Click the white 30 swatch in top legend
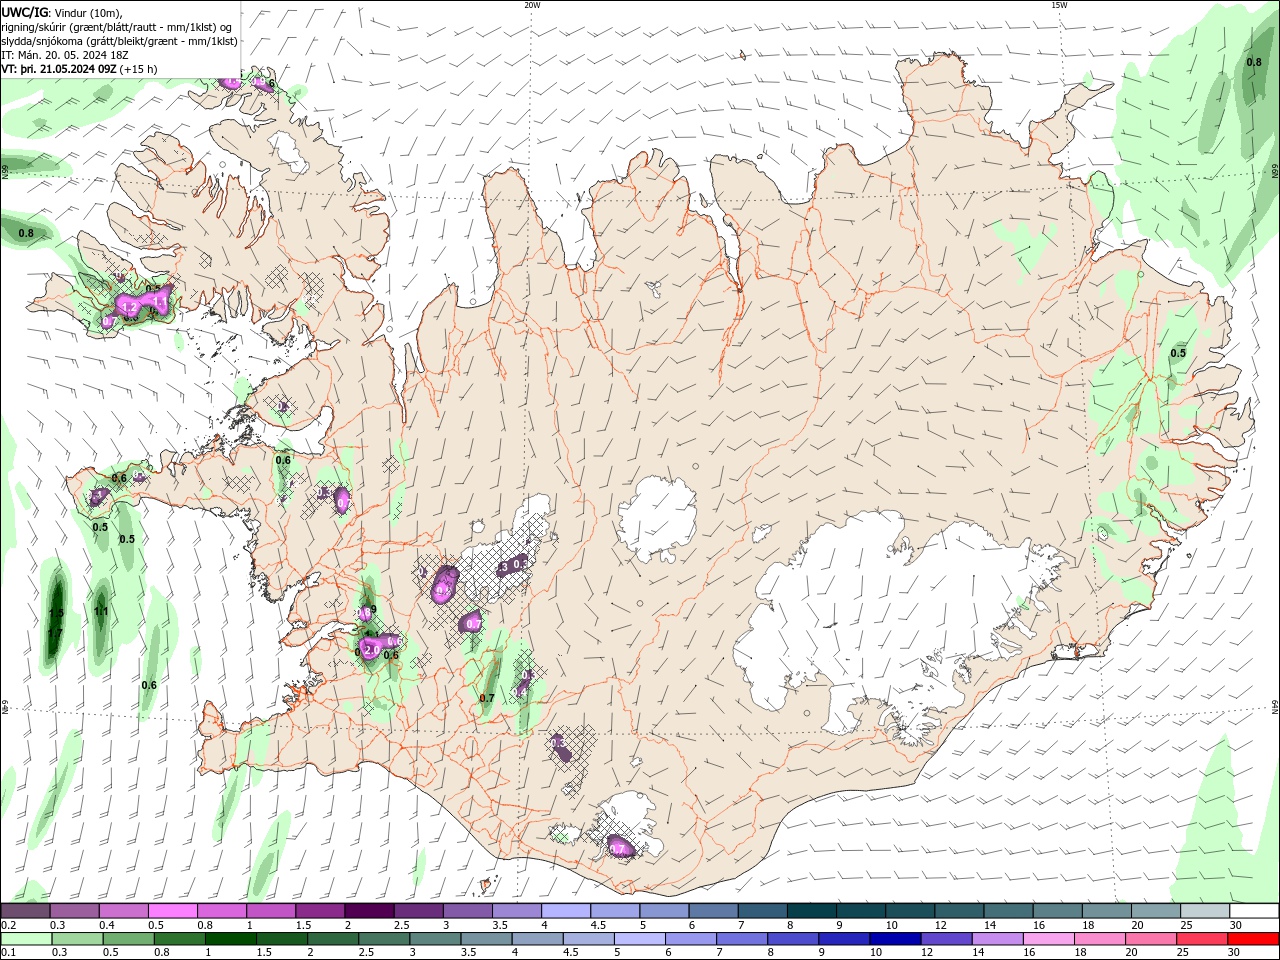The width and height of the screenshot is (1280, 960). (1254, 911)
